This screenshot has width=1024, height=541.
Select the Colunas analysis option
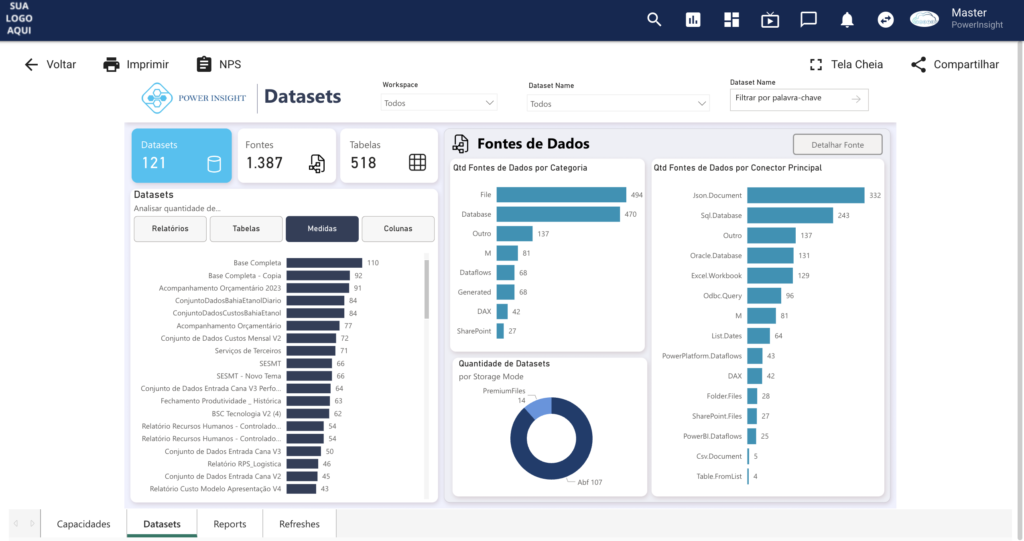397,229
